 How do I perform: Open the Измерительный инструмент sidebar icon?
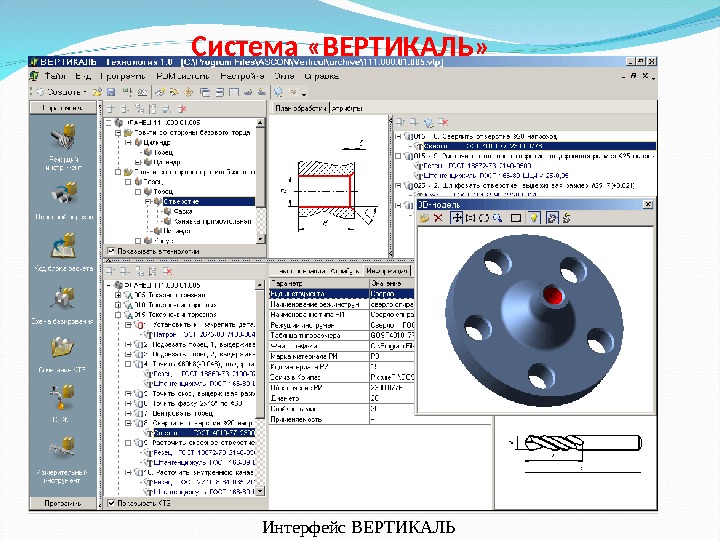point(63,447)
